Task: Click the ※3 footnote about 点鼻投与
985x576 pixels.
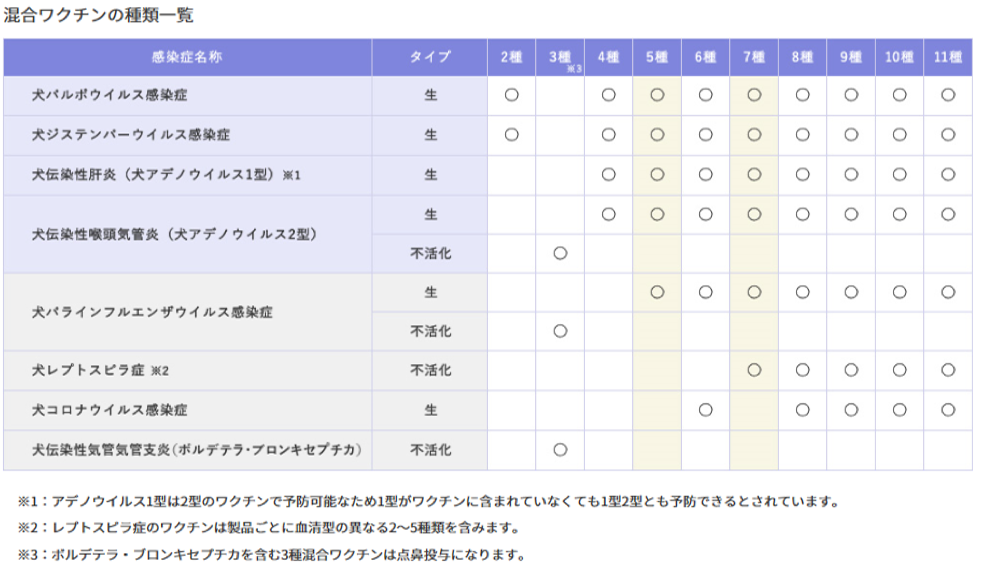Action: (x=271, y=553)
